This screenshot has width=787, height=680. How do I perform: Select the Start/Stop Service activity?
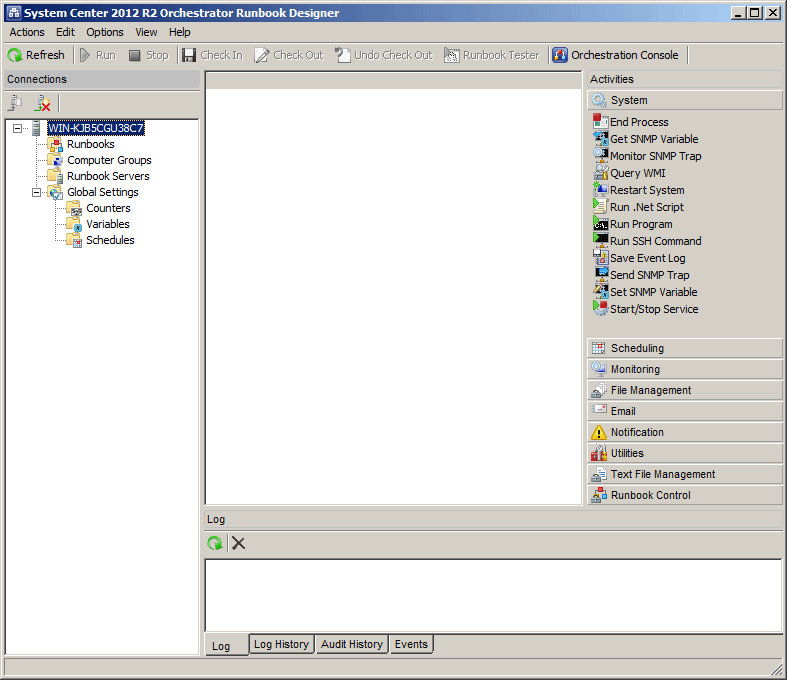[646, 309]
